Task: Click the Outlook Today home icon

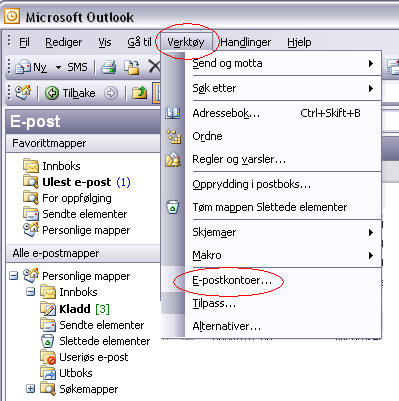Action: coord(23,92)
